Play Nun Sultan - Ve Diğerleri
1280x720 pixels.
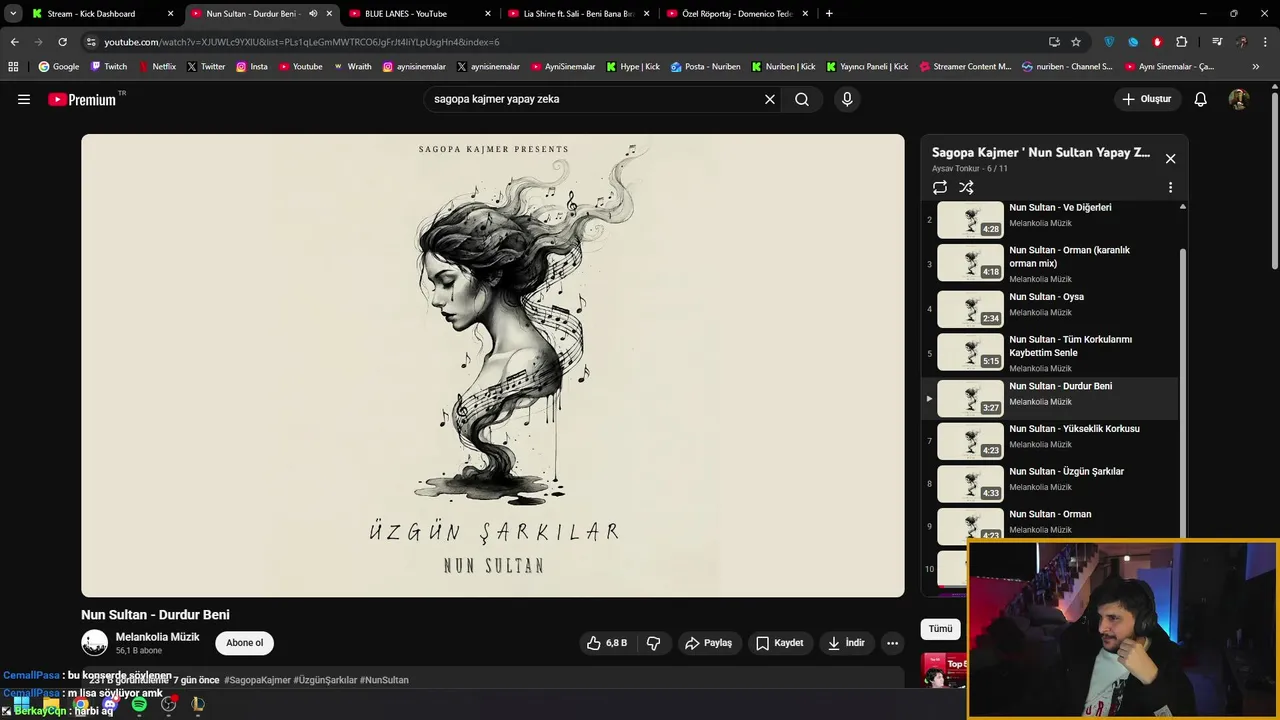tap(1052, 220)
